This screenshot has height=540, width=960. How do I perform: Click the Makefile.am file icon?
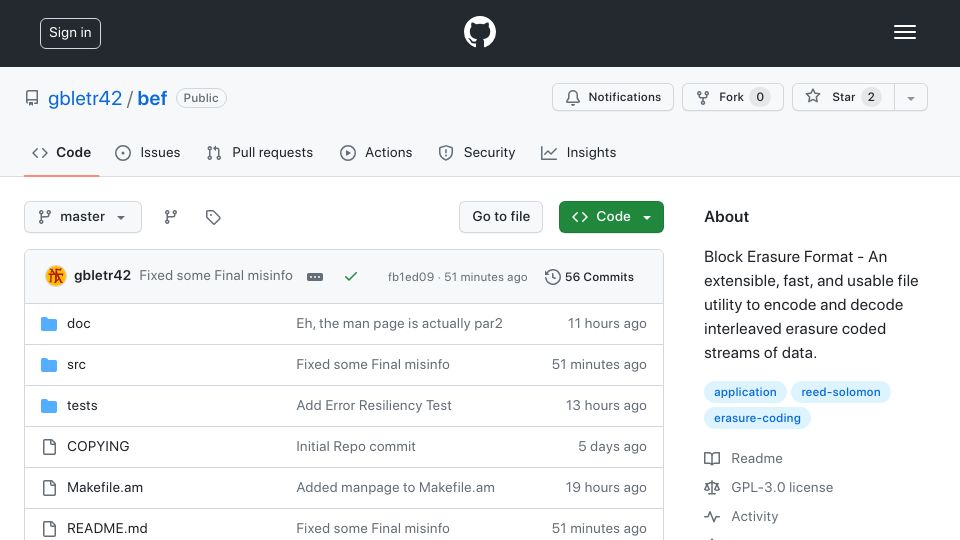tap(50, 488)
